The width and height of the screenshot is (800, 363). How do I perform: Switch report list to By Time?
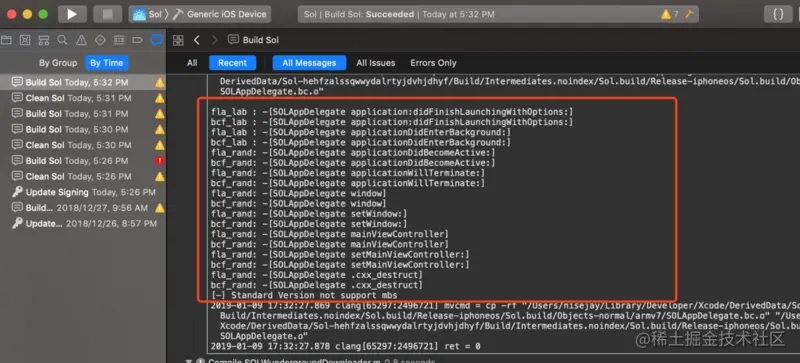[x=107, y=63]
